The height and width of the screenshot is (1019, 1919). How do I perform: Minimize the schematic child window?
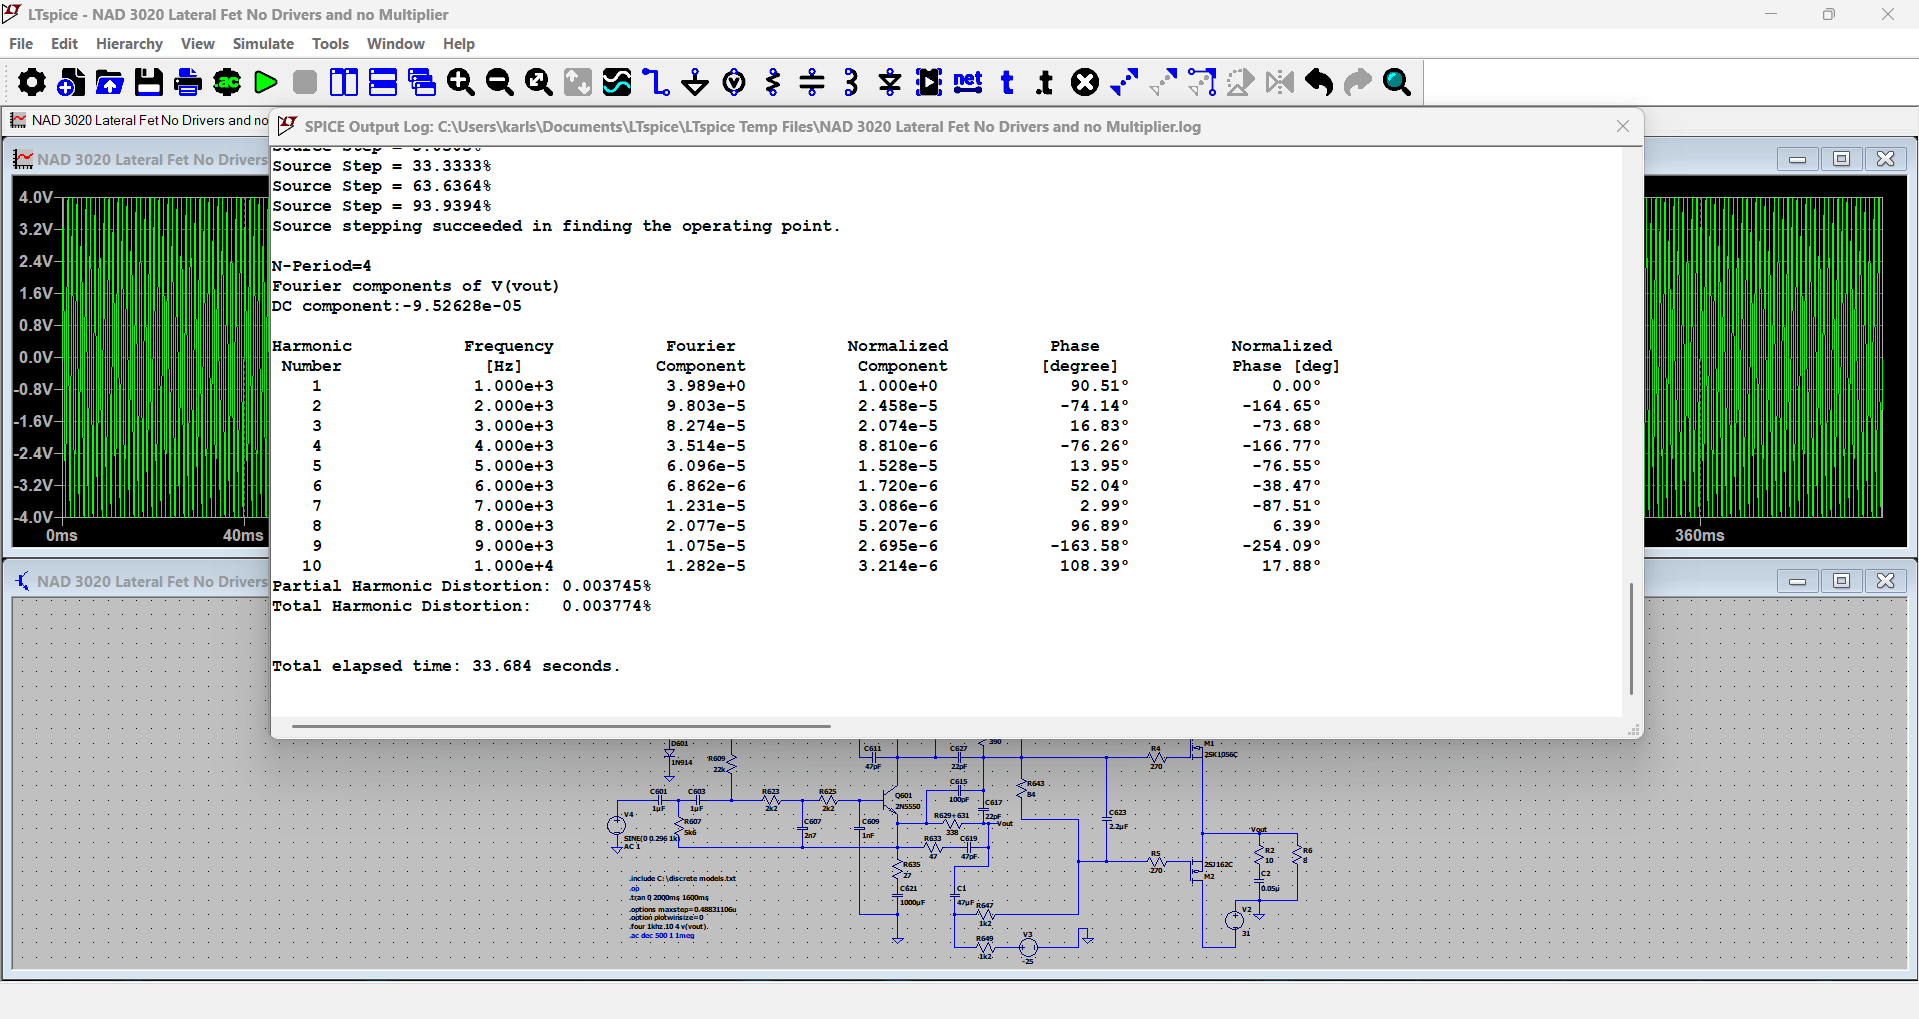pyautogui.click(x=1797, y=581)
